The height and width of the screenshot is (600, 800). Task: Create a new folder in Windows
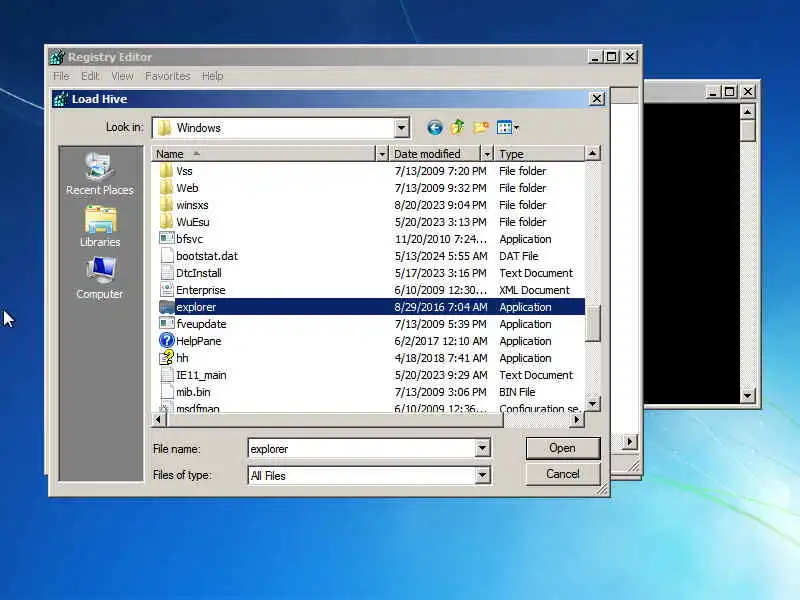[480, 127]
